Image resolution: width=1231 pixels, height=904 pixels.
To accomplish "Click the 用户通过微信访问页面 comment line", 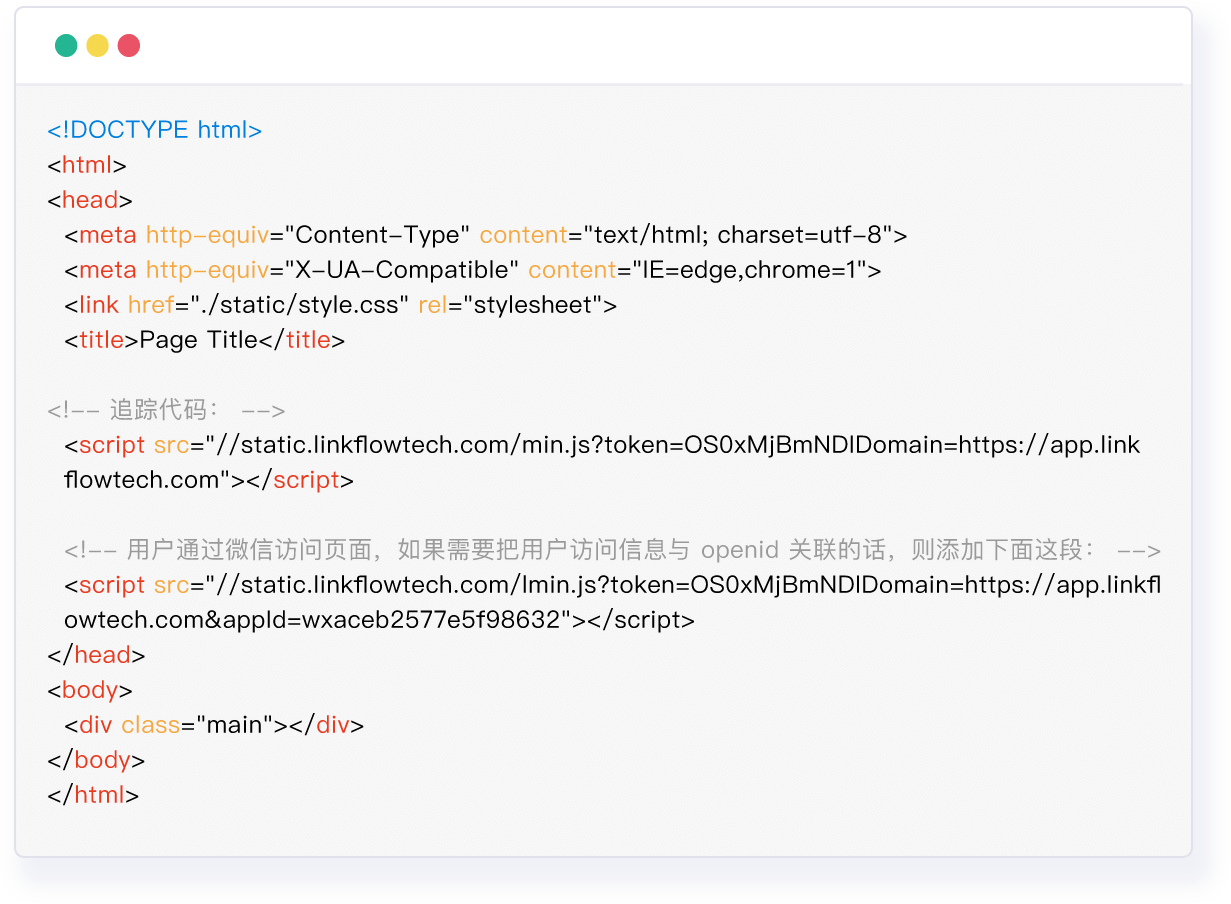I will [612, 550].
